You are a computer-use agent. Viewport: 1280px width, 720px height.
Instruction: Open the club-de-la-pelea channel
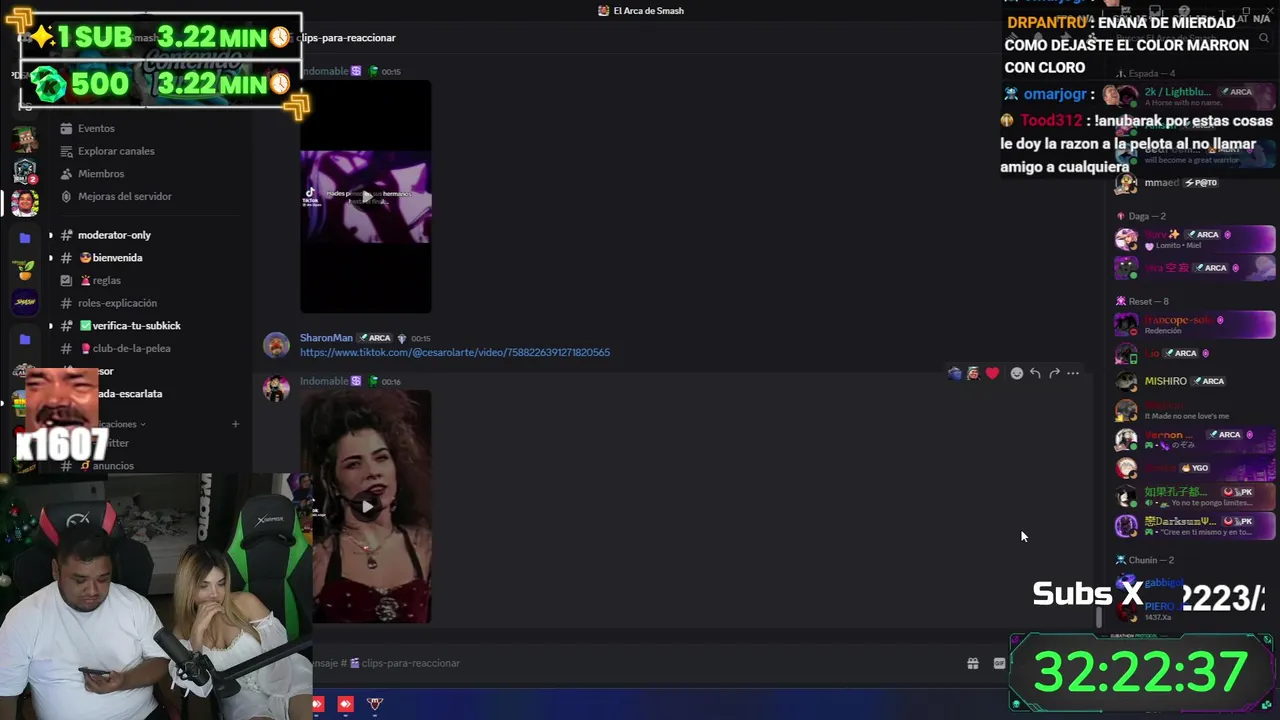click(x=124, y=349)
